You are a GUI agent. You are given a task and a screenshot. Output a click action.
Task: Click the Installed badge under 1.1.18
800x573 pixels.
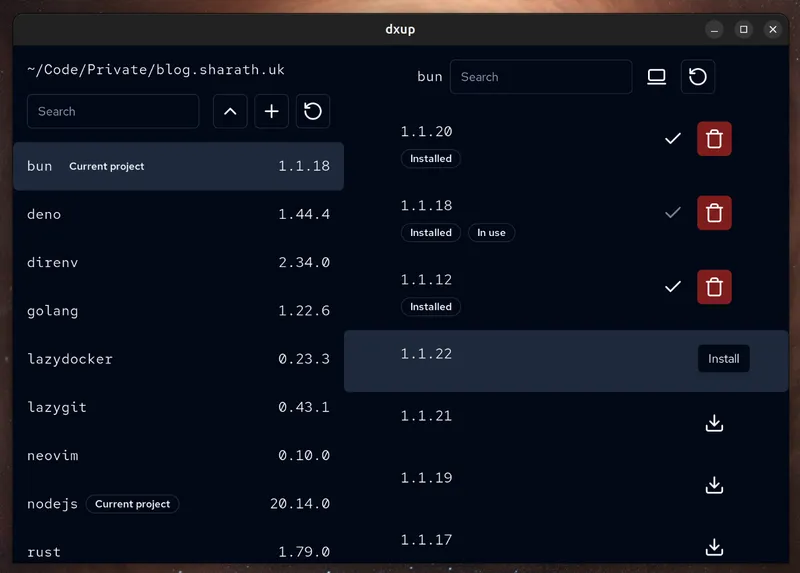point(431,233)
